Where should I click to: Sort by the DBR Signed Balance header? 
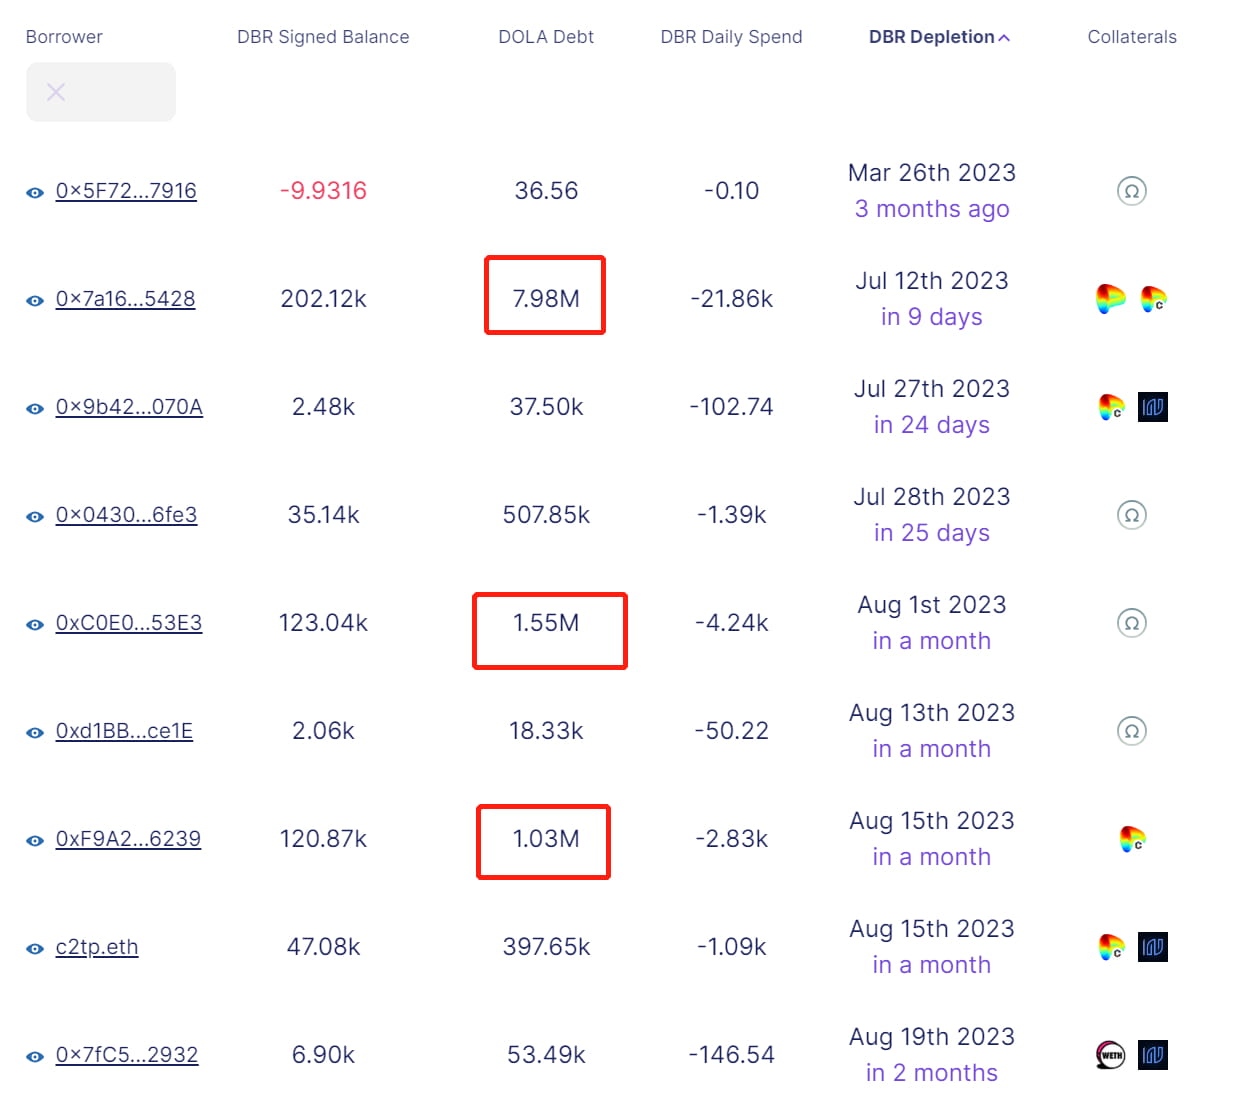pos(323,37)
